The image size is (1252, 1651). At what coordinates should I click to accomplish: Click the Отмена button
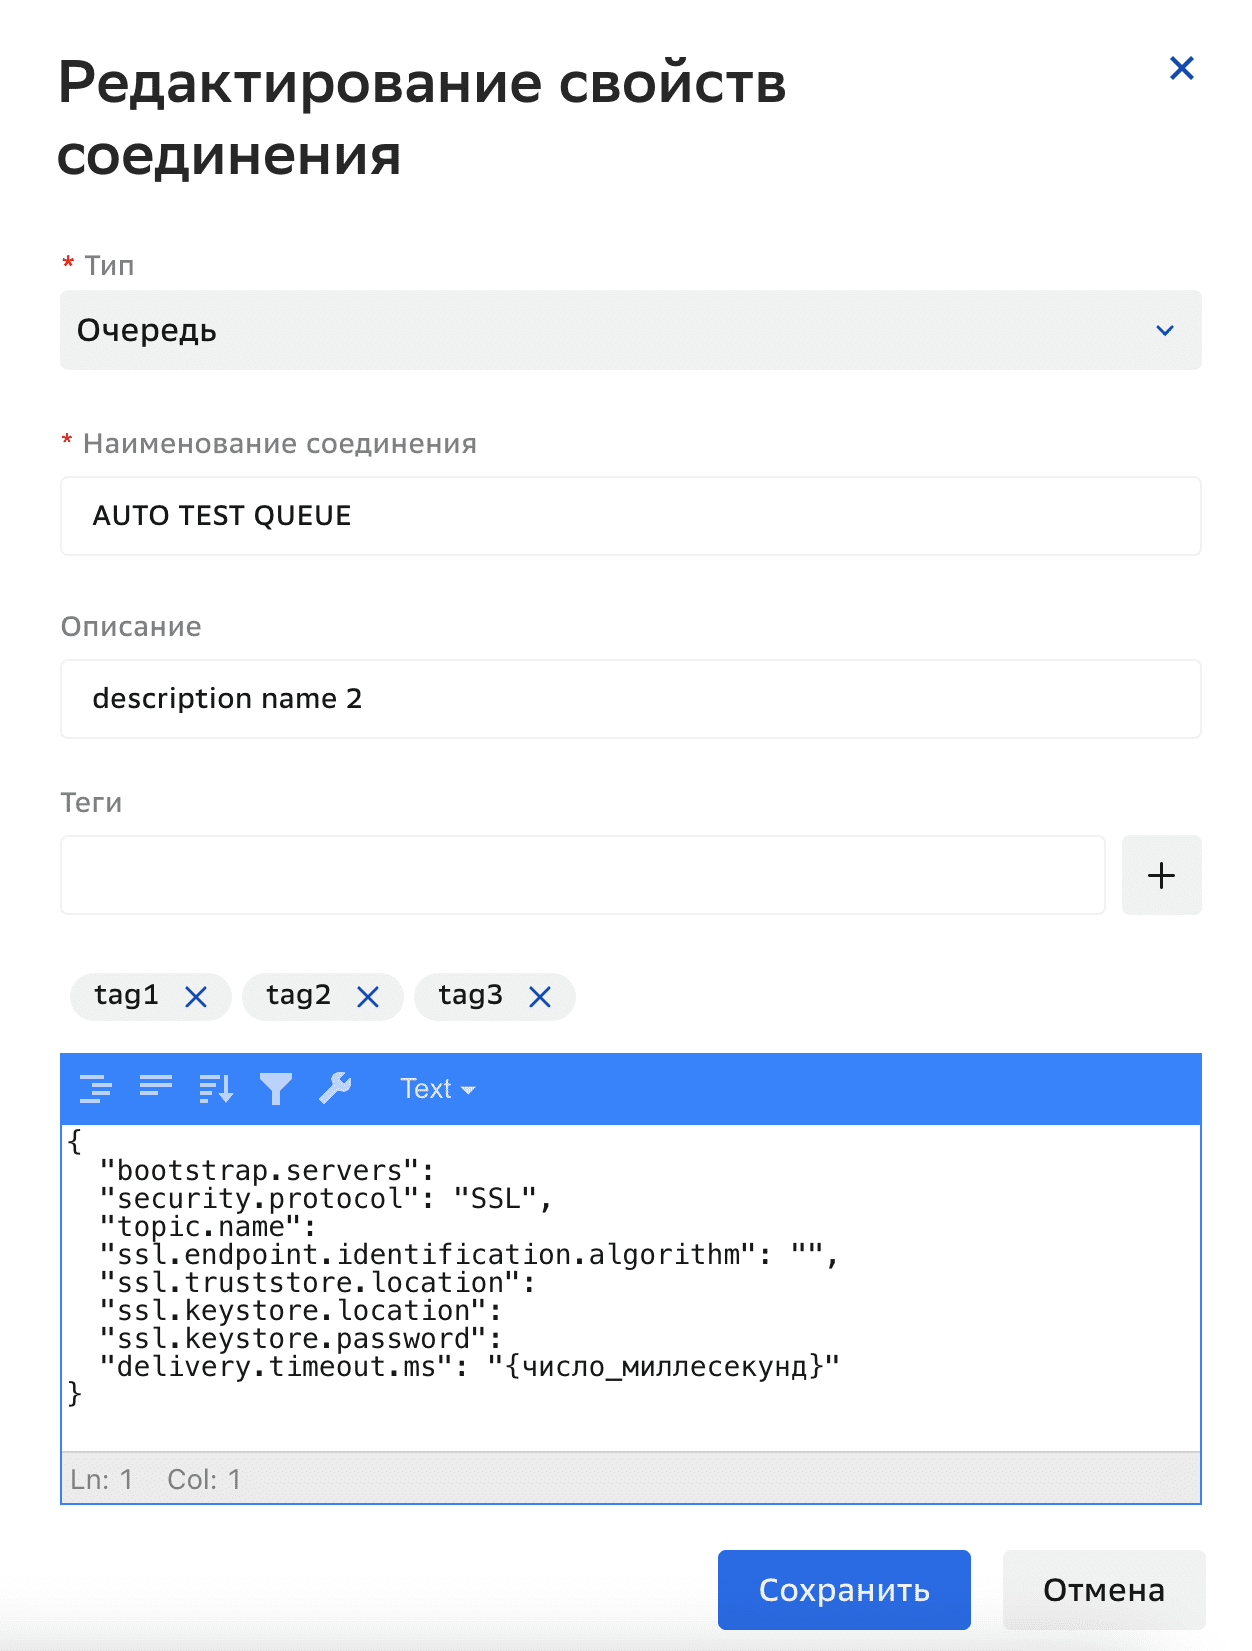1103,1589
